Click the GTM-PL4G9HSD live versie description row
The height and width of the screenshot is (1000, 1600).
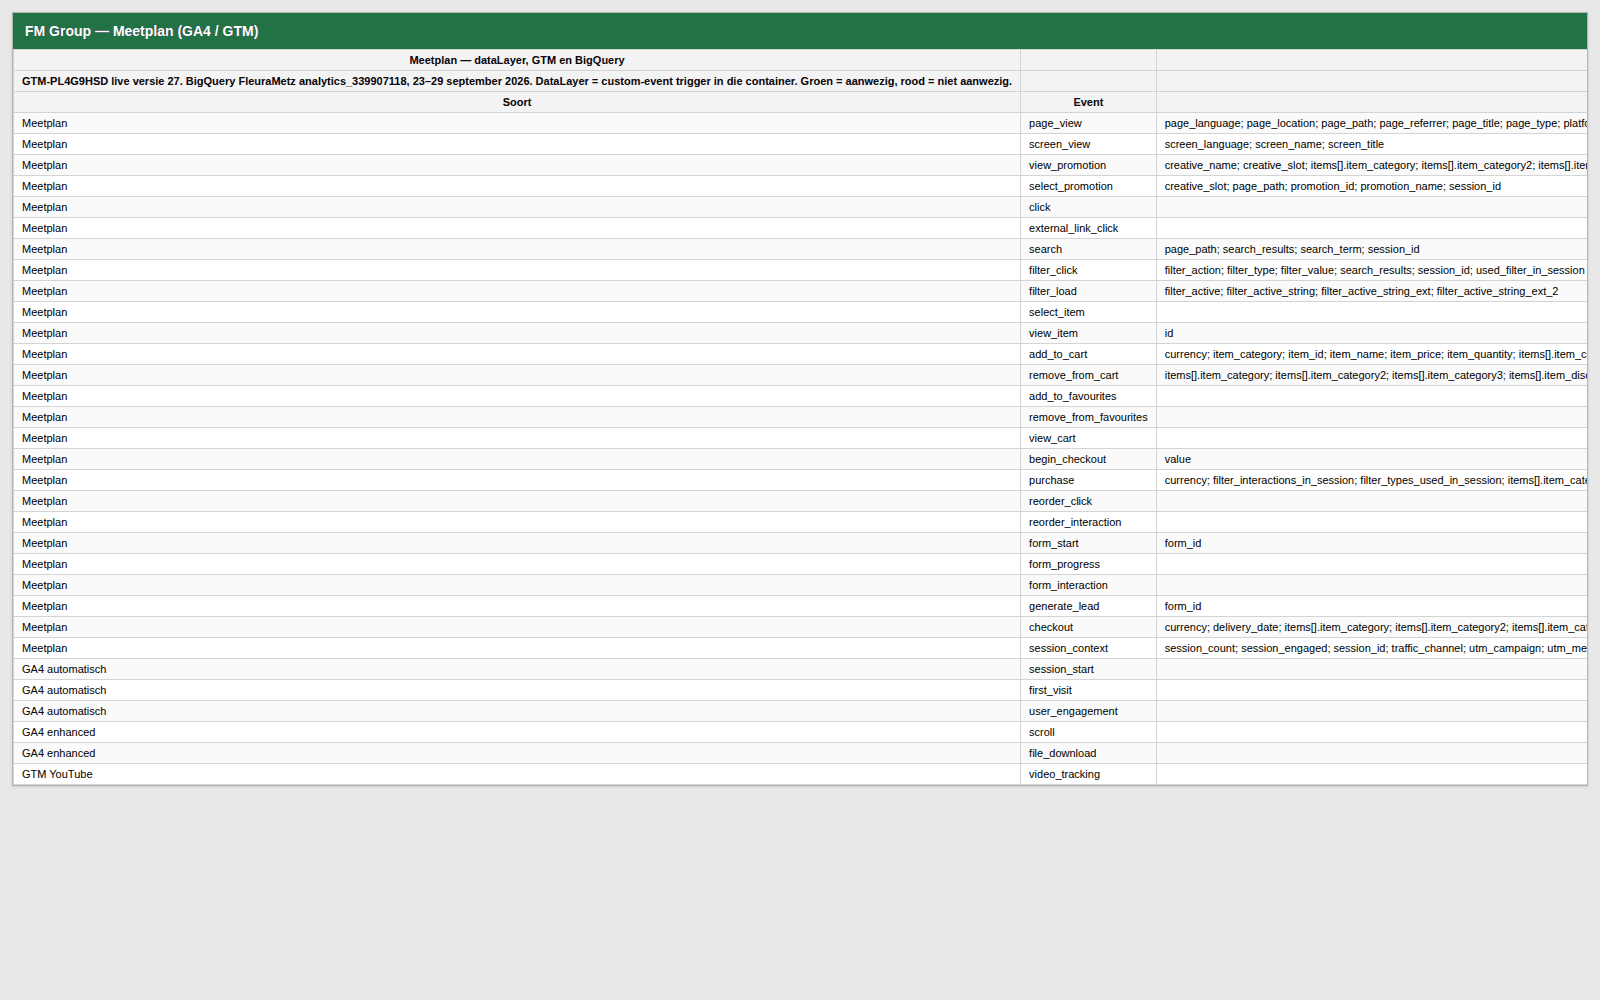click(x=517, y=81)
